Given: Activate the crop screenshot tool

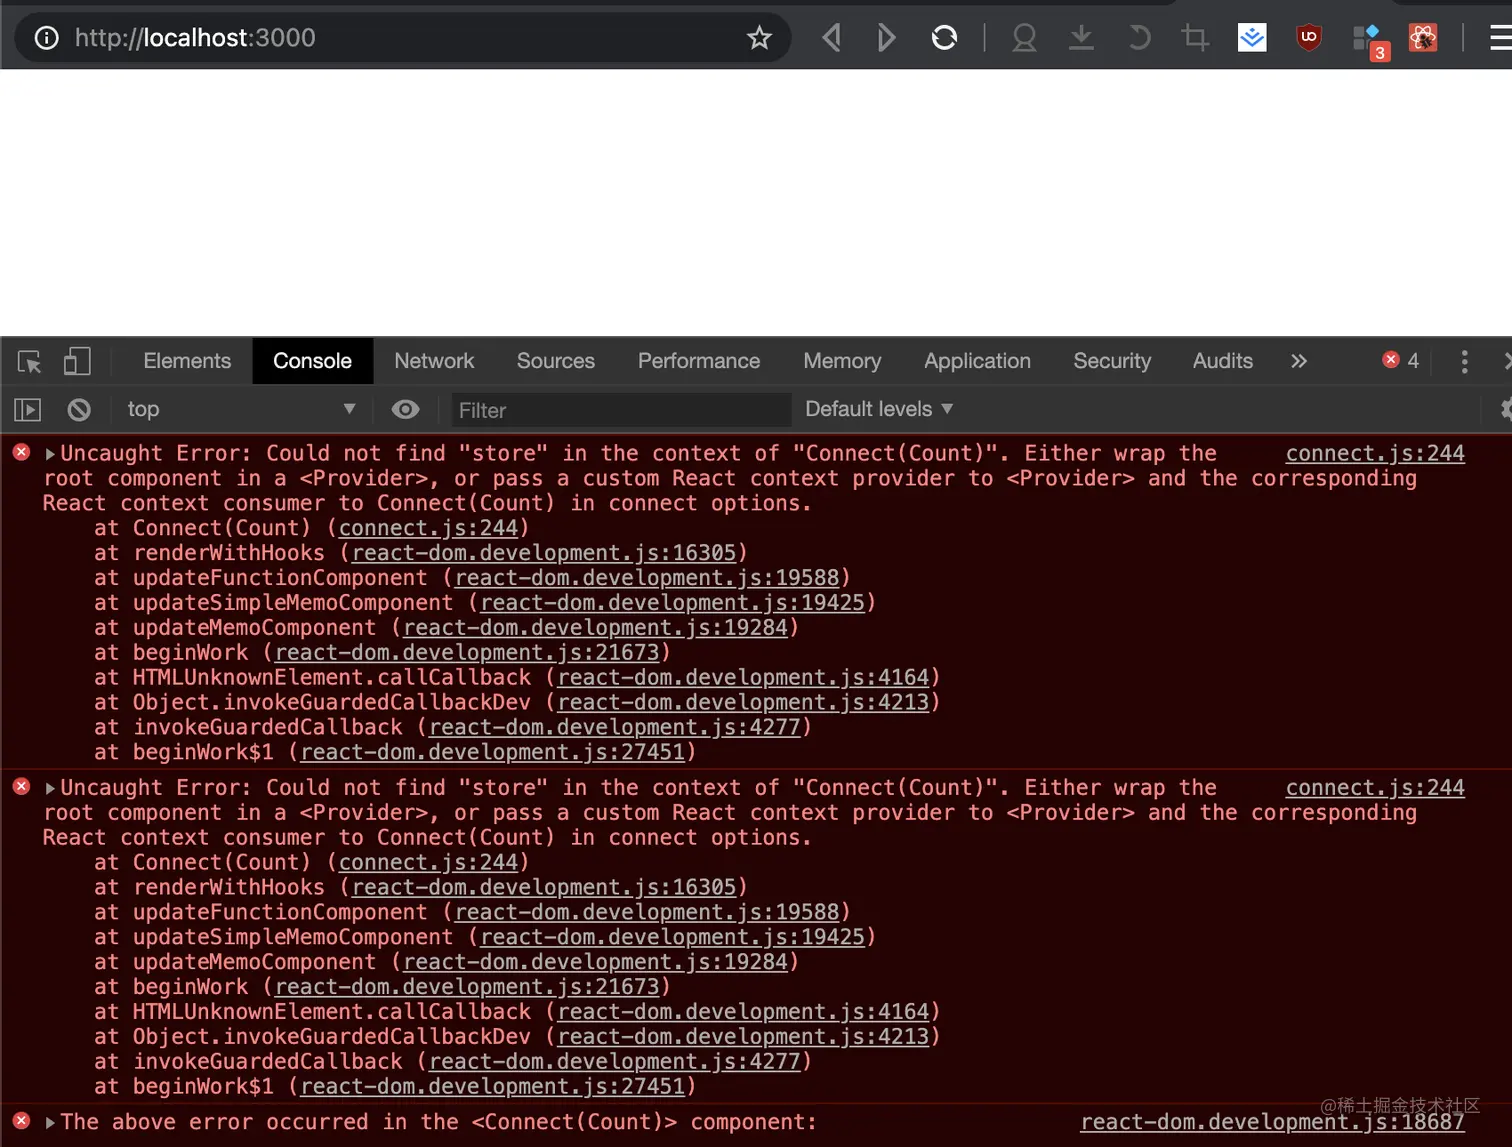Looking at the screenshot, I should (x=1195, y=38).
